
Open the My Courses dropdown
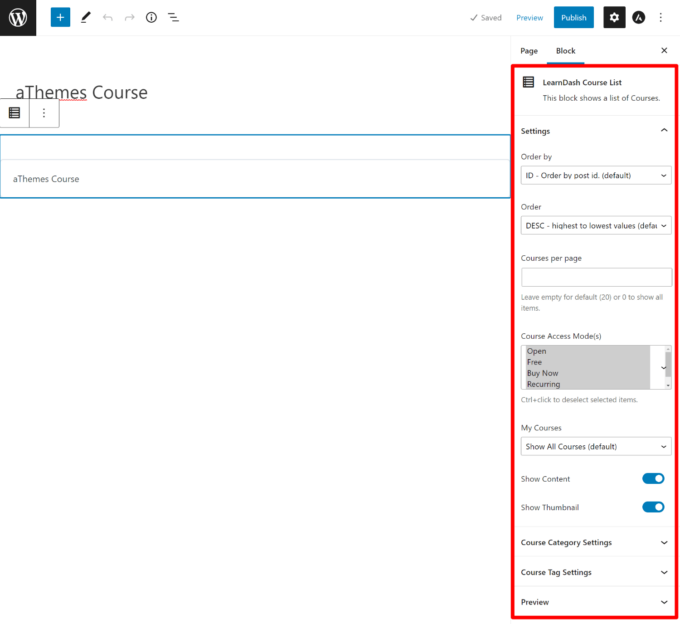click(596, 446)
